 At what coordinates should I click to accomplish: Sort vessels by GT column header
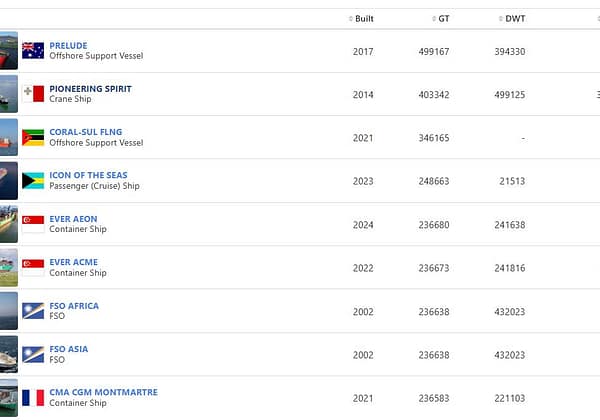(440, 18)
